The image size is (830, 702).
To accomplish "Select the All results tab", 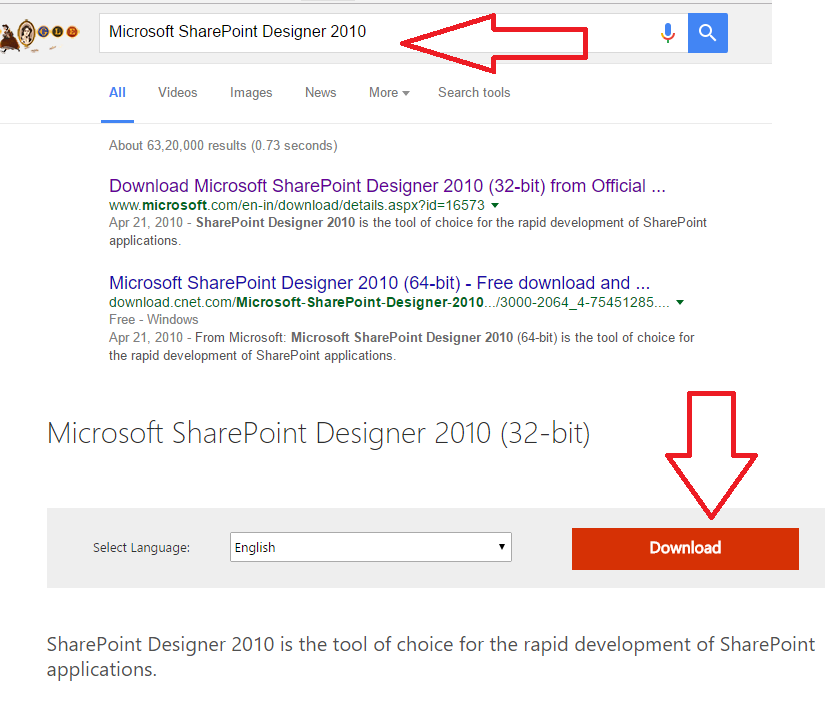I will click(x=117, y=93).
